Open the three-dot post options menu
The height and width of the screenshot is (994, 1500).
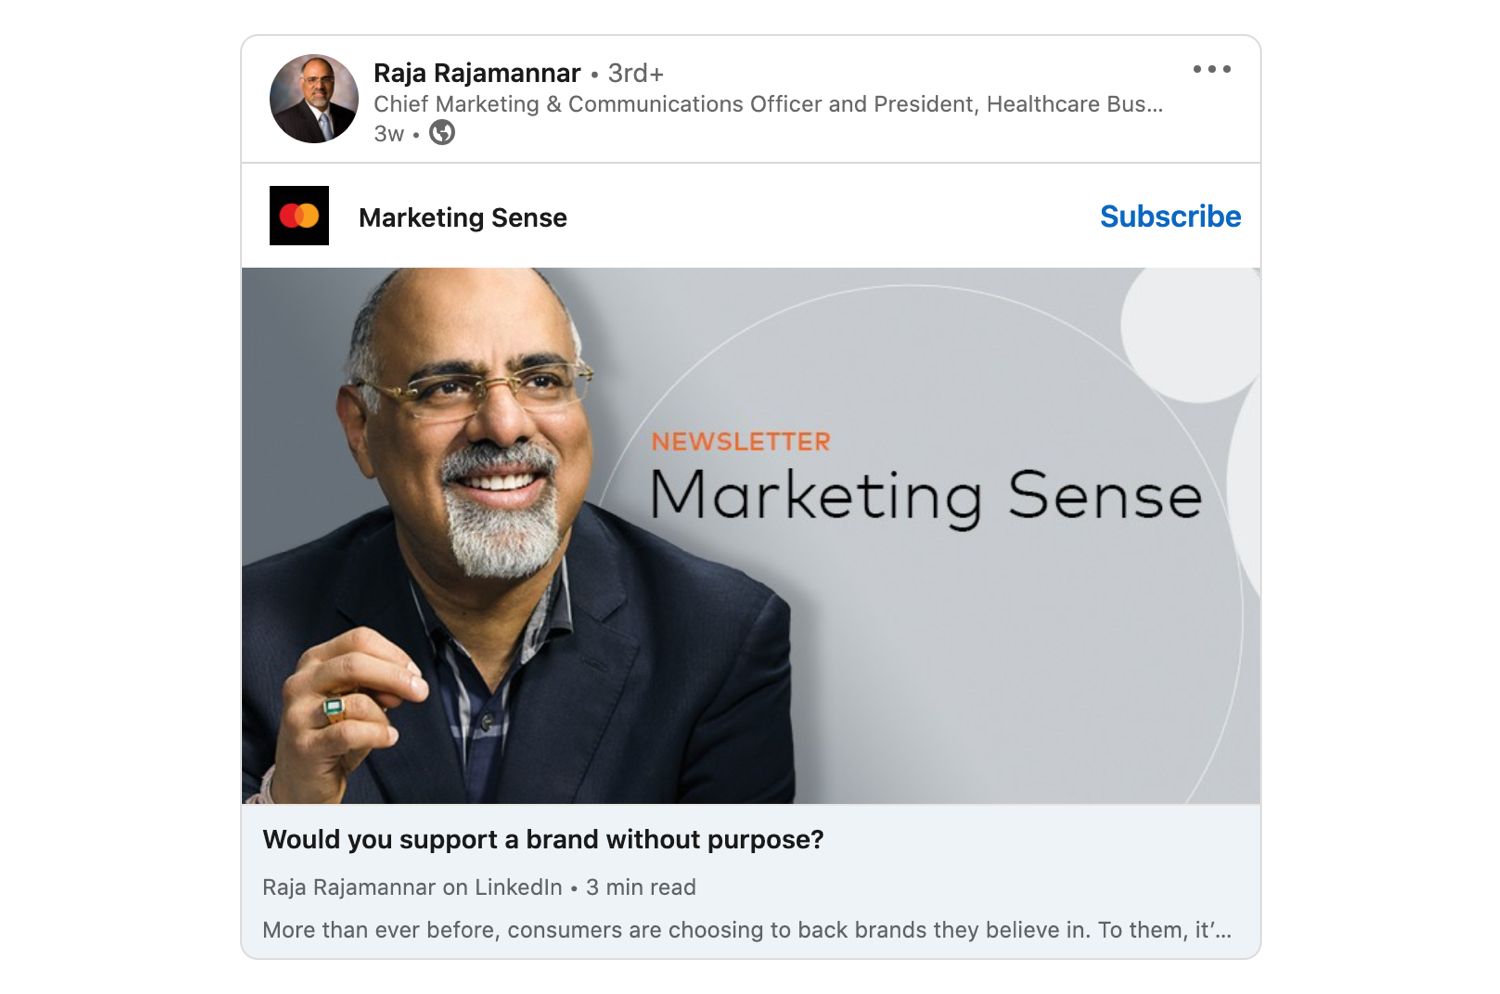click(1211, 69)
